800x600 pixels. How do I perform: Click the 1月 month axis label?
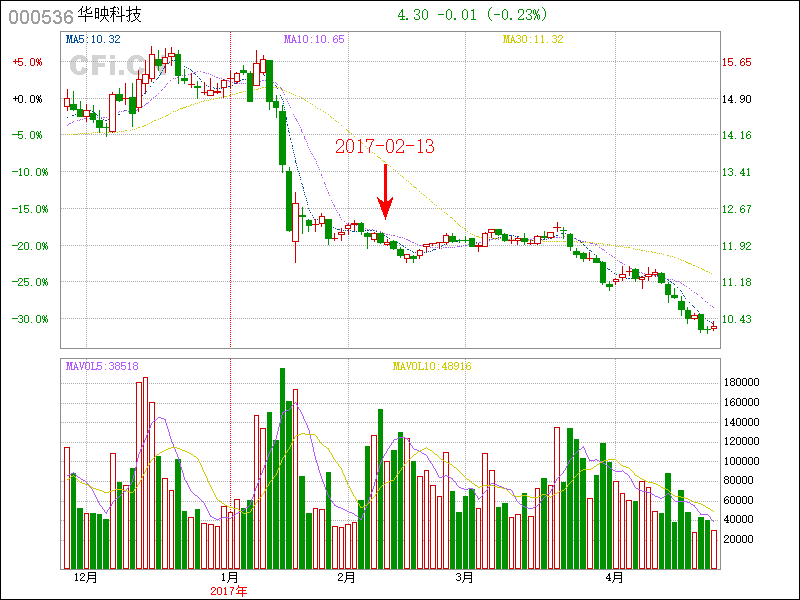point(230,577)
